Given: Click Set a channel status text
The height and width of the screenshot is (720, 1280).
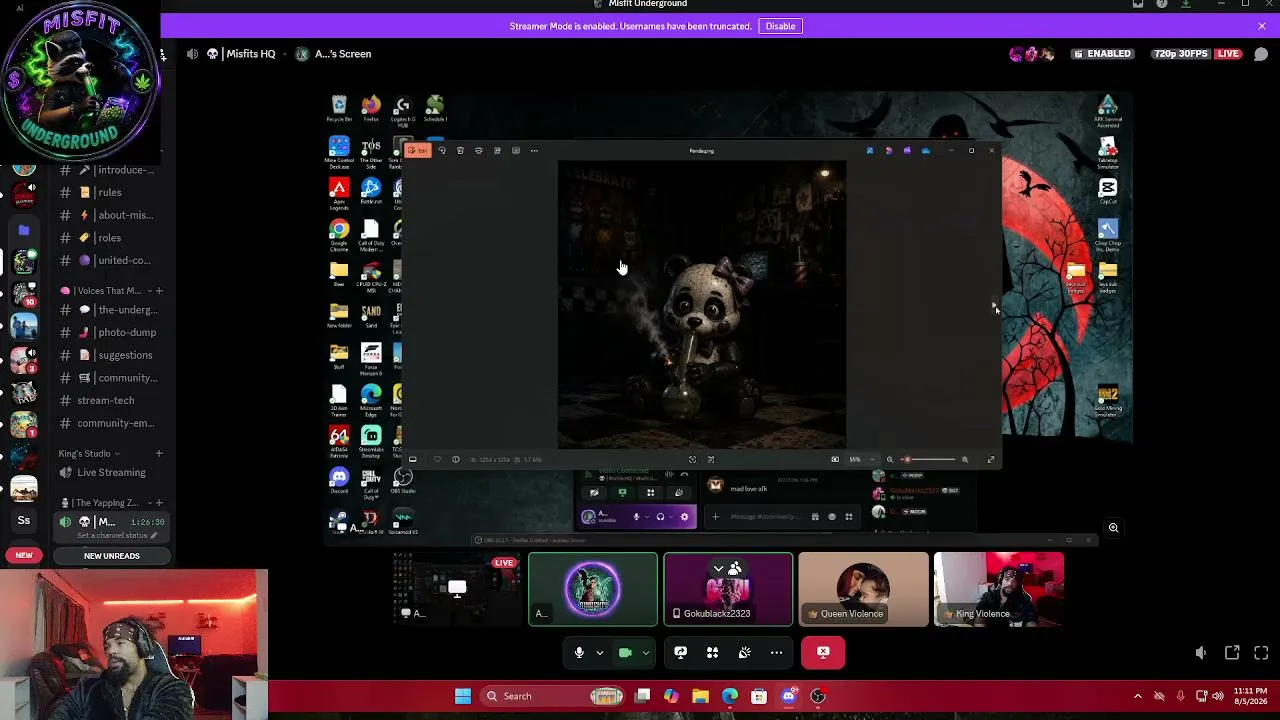Looking at the screenshot, I should pyautogui.click(x=113, y=536).
